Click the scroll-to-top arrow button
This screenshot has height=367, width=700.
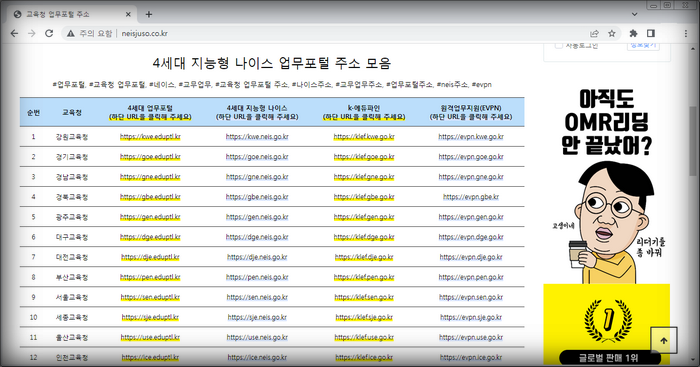pyautogui.click(x=663, y=340)
